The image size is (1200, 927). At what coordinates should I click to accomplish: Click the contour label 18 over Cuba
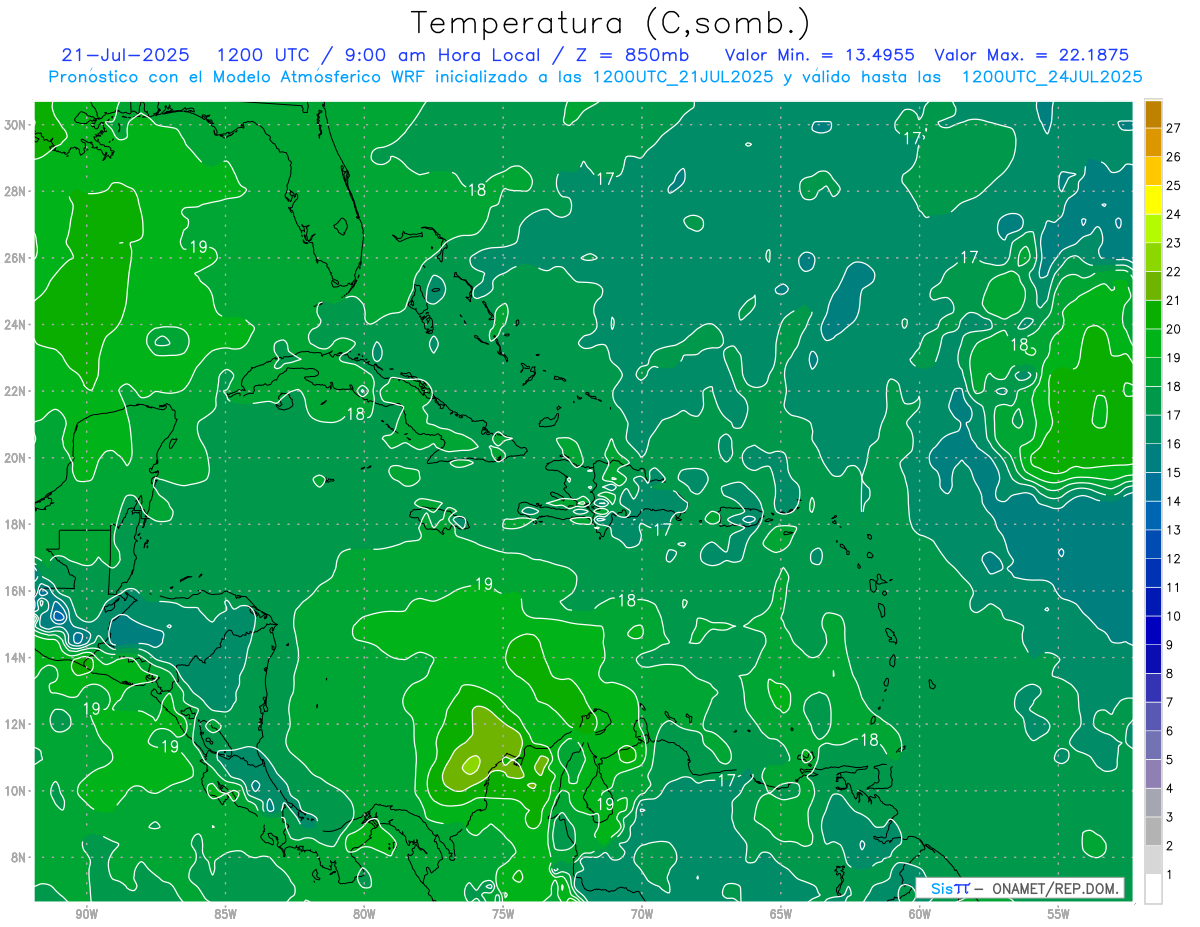pos(355,413)
